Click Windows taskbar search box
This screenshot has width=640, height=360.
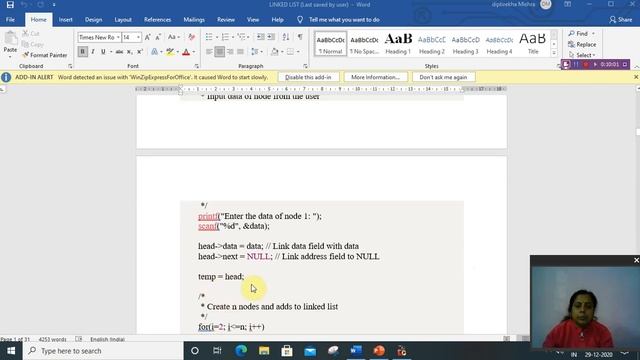103,351
